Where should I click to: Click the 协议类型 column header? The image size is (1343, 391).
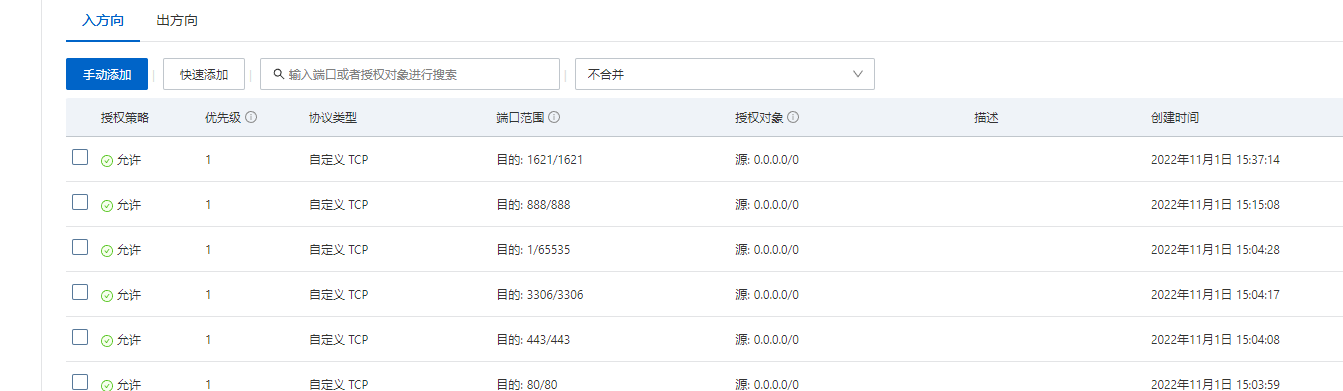pos(333,117)
